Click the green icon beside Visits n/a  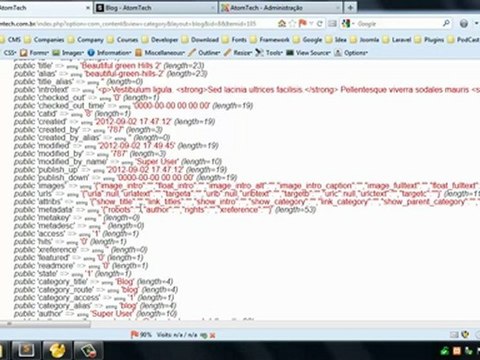click(x=204, y=335)
